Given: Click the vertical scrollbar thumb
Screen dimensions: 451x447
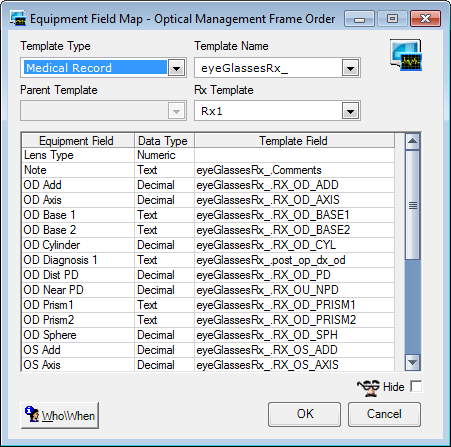Looking at the screenshot, I should (x=412, y=205).
